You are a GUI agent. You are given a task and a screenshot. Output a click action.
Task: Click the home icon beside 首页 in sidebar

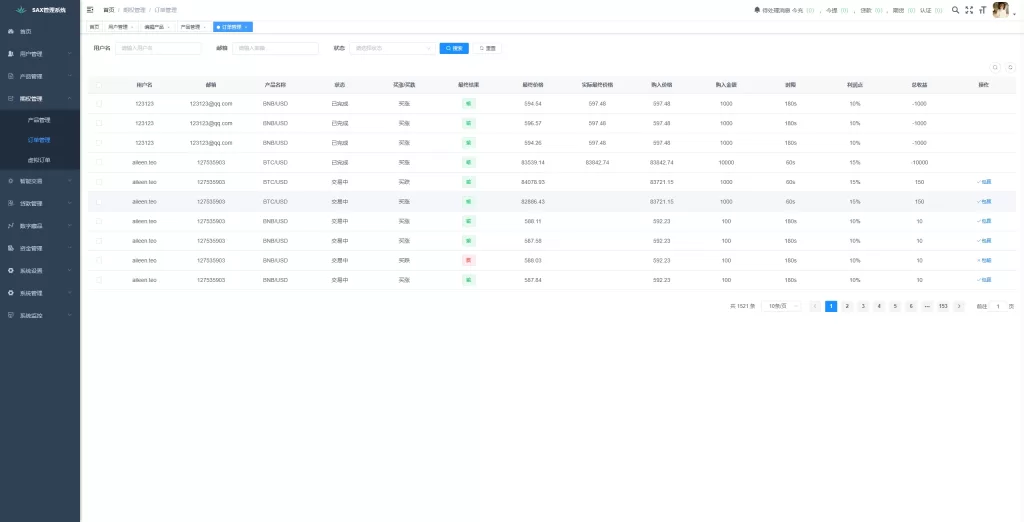(x=10, y=31)
